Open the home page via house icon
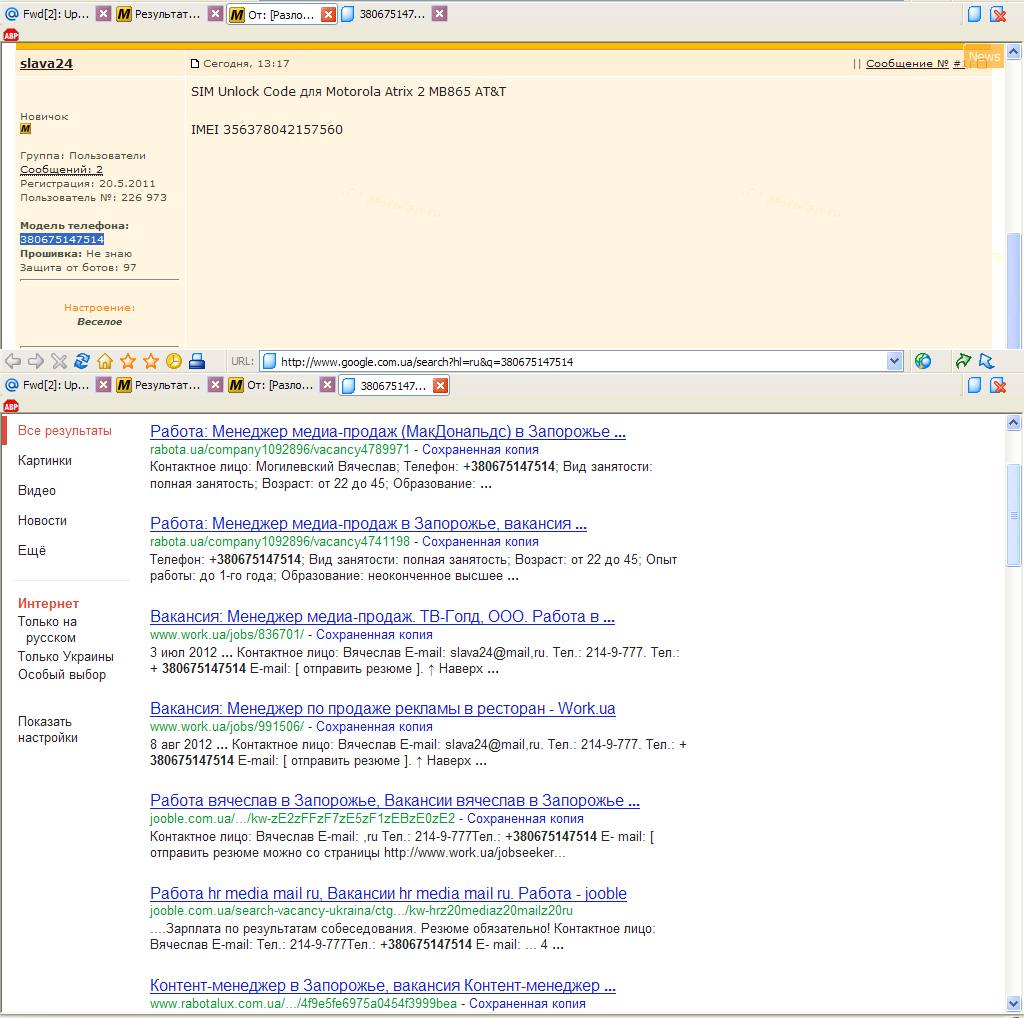Image resolution: width=1024 pixels, height=1018 pixels. [104, 361]
